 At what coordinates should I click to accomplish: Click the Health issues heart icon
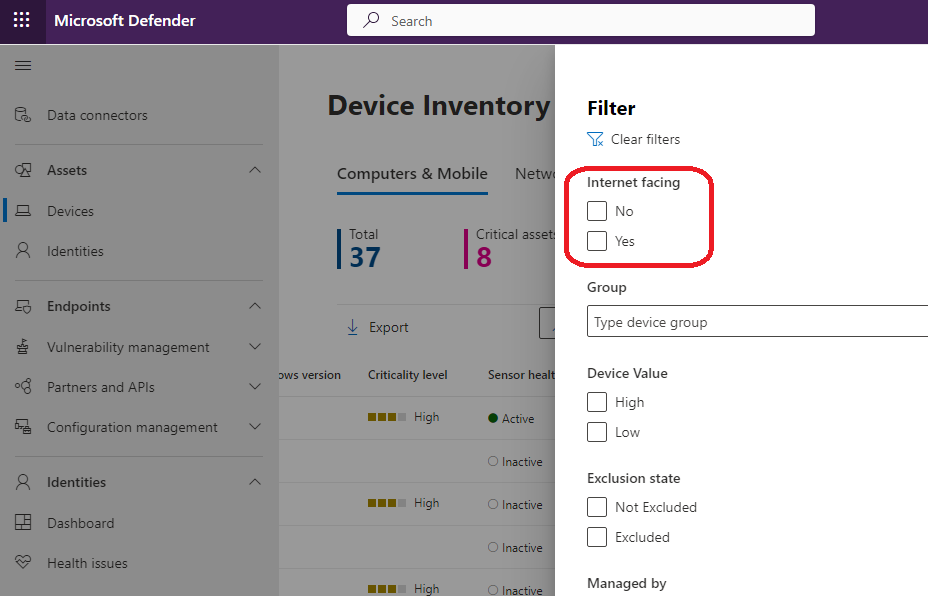click(x=22, y=563)
